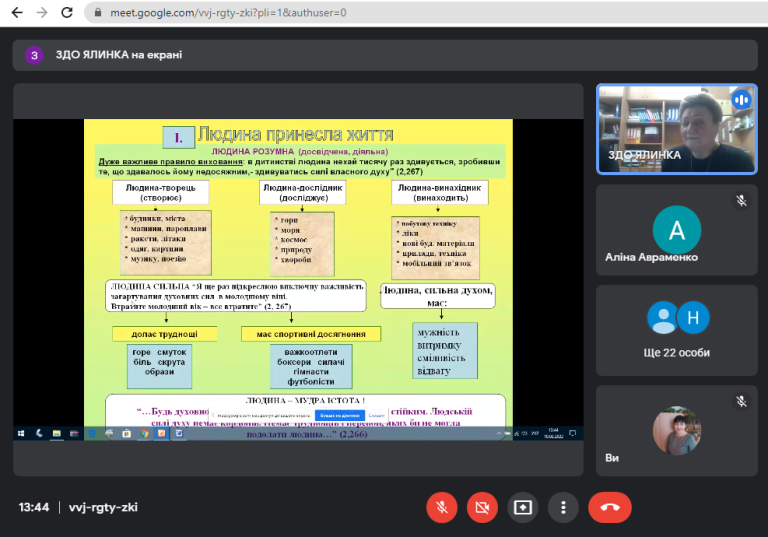This screenshot has height=537, width=768.
Task: Click the ЗДО ЯЛИНКА name label
Action: coord(644,155)
